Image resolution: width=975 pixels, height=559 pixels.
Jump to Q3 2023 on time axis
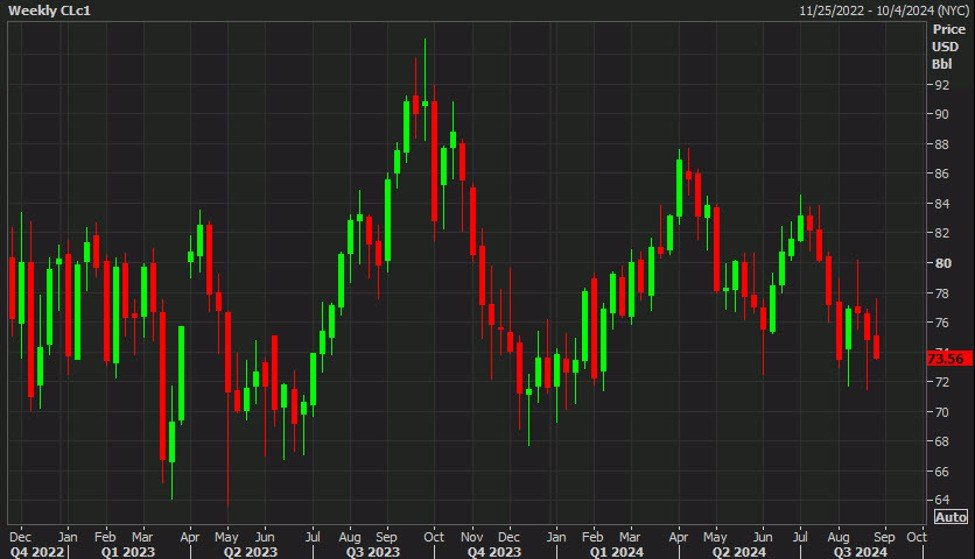(374, 551)
